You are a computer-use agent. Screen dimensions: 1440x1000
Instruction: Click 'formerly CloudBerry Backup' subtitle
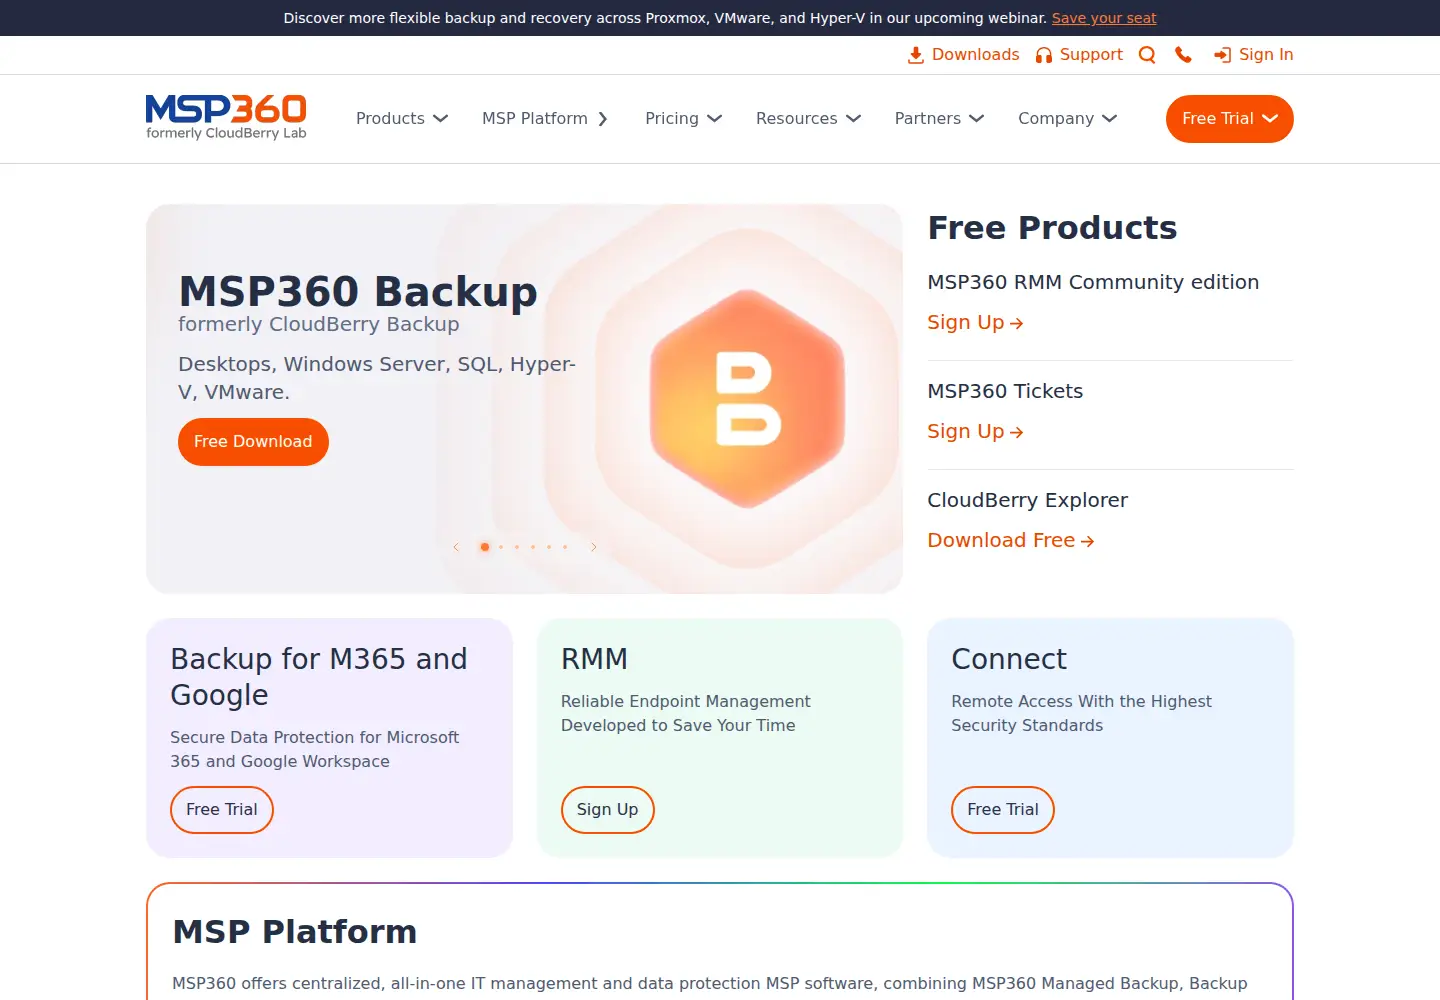319,324
